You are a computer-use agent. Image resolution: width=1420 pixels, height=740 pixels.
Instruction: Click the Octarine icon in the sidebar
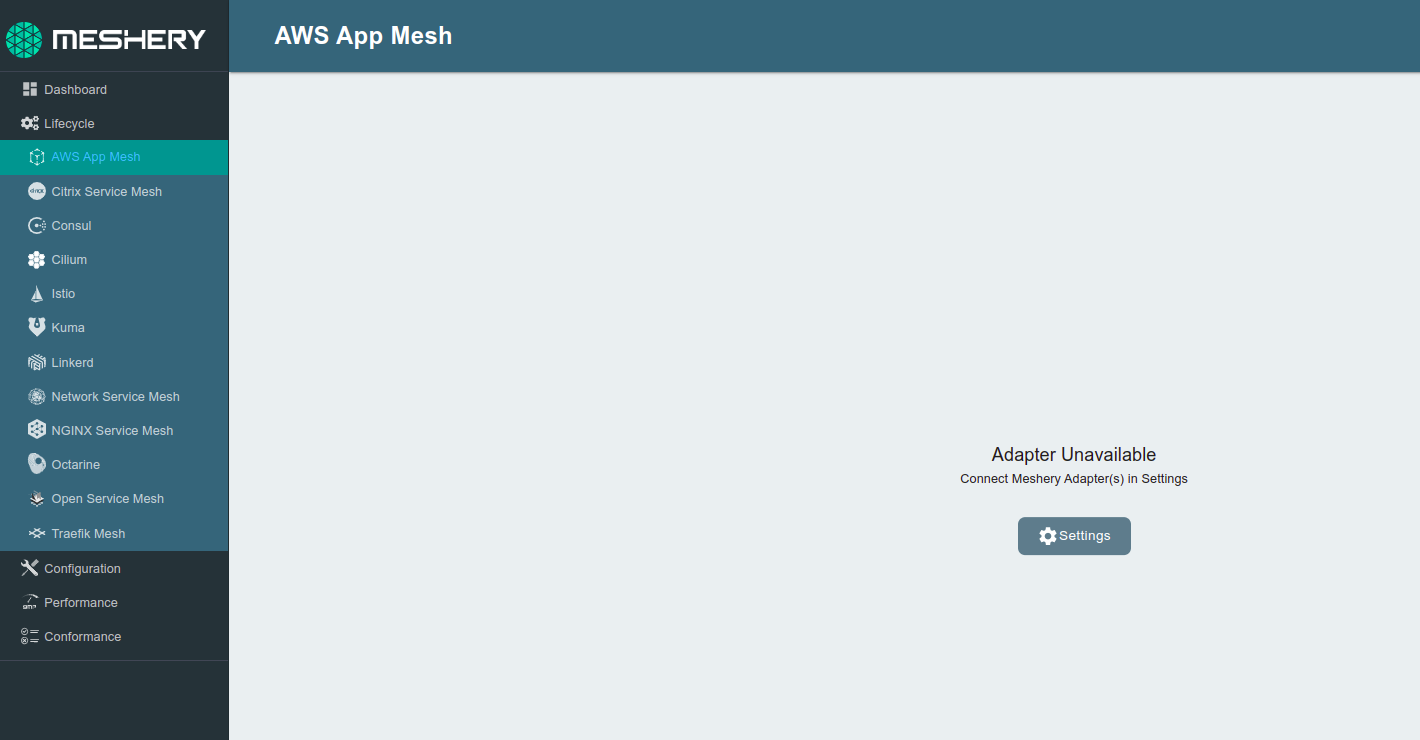click(x=36, y=464)
